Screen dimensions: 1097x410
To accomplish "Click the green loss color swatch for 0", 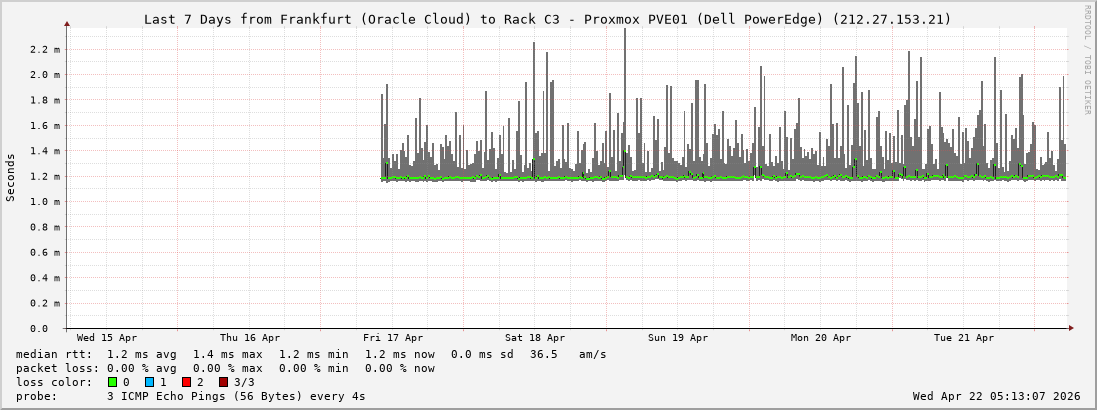I will click(113, 382).
